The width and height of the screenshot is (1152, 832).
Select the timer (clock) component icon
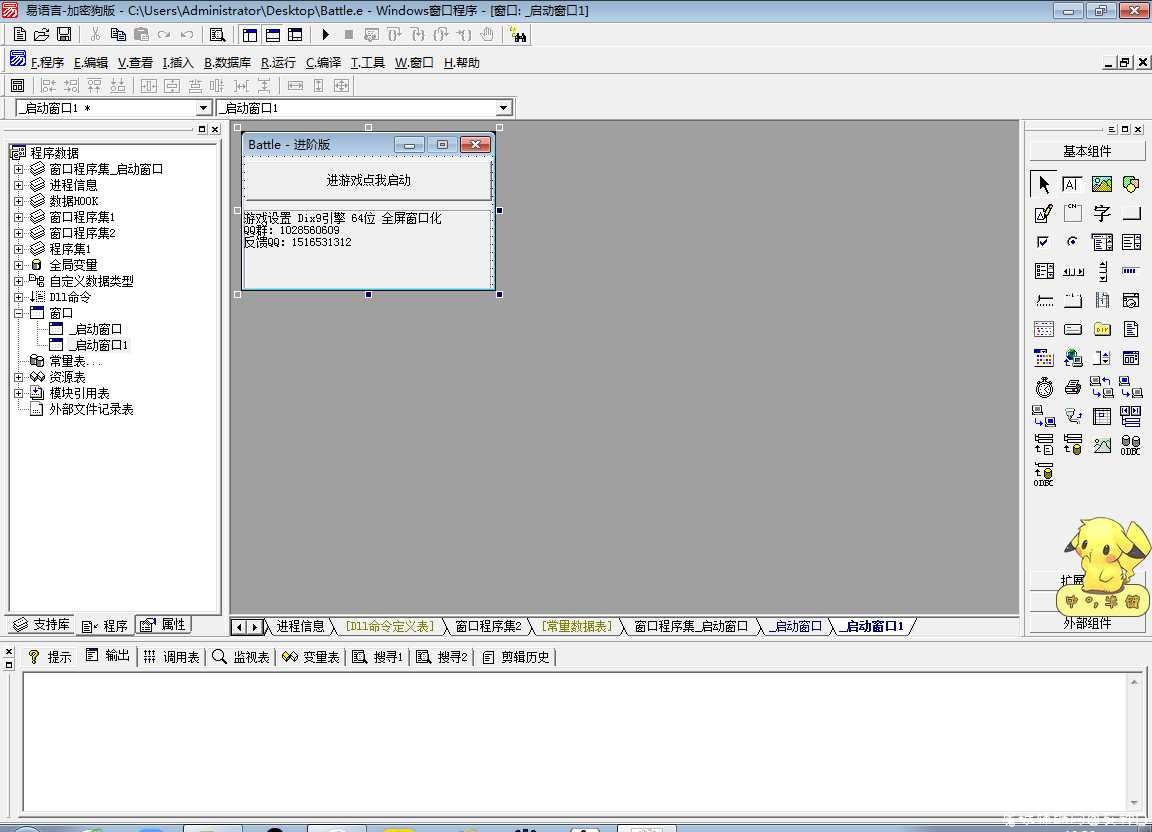(x=1044, y=387)
